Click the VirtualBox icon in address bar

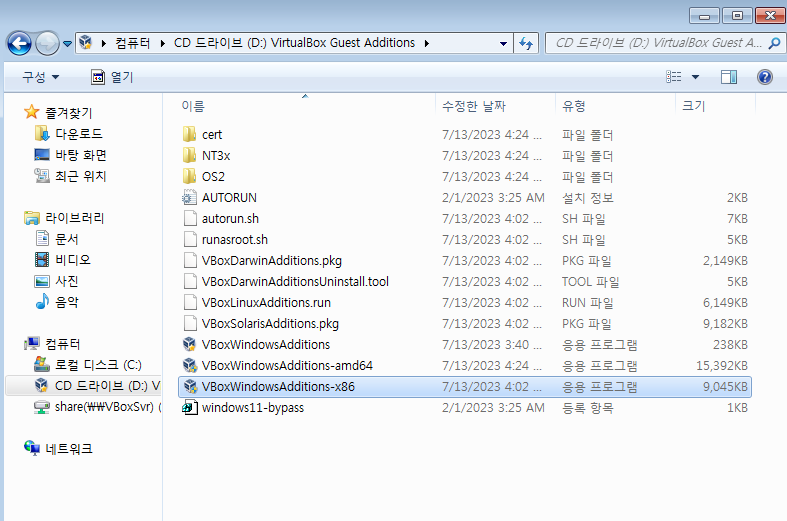tap(86, 43)
